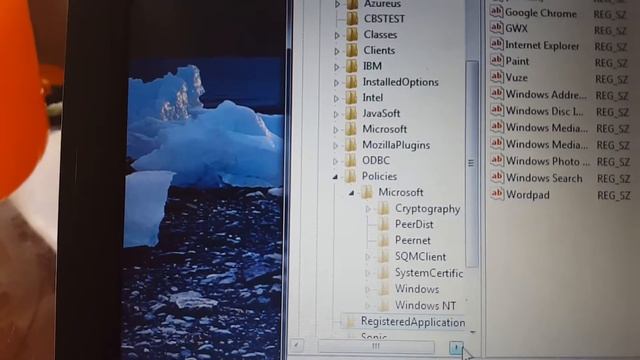Select the Cryptography key
Image resolution: width=640 pixels, height=360 pixels.
pos(427,209)
